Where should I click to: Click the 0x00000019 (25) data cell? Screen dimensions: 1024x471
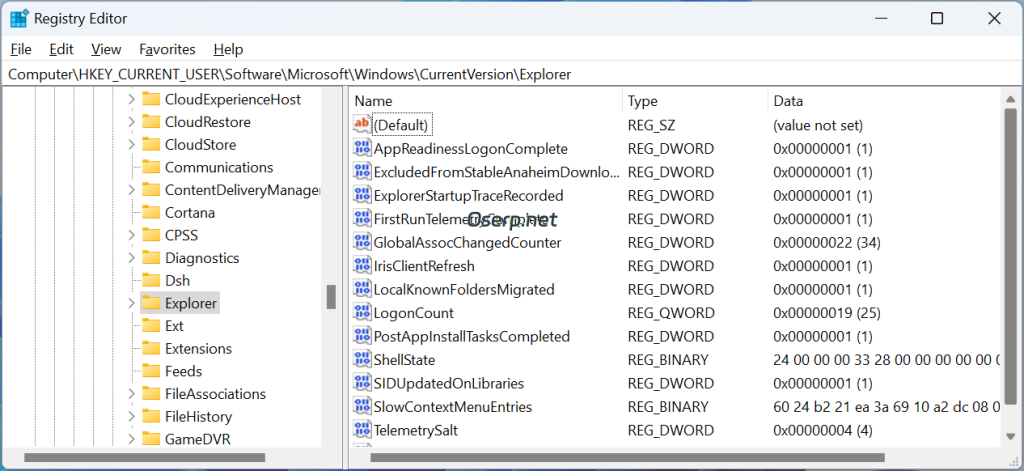pyautogui.click(x=827, y=313)
